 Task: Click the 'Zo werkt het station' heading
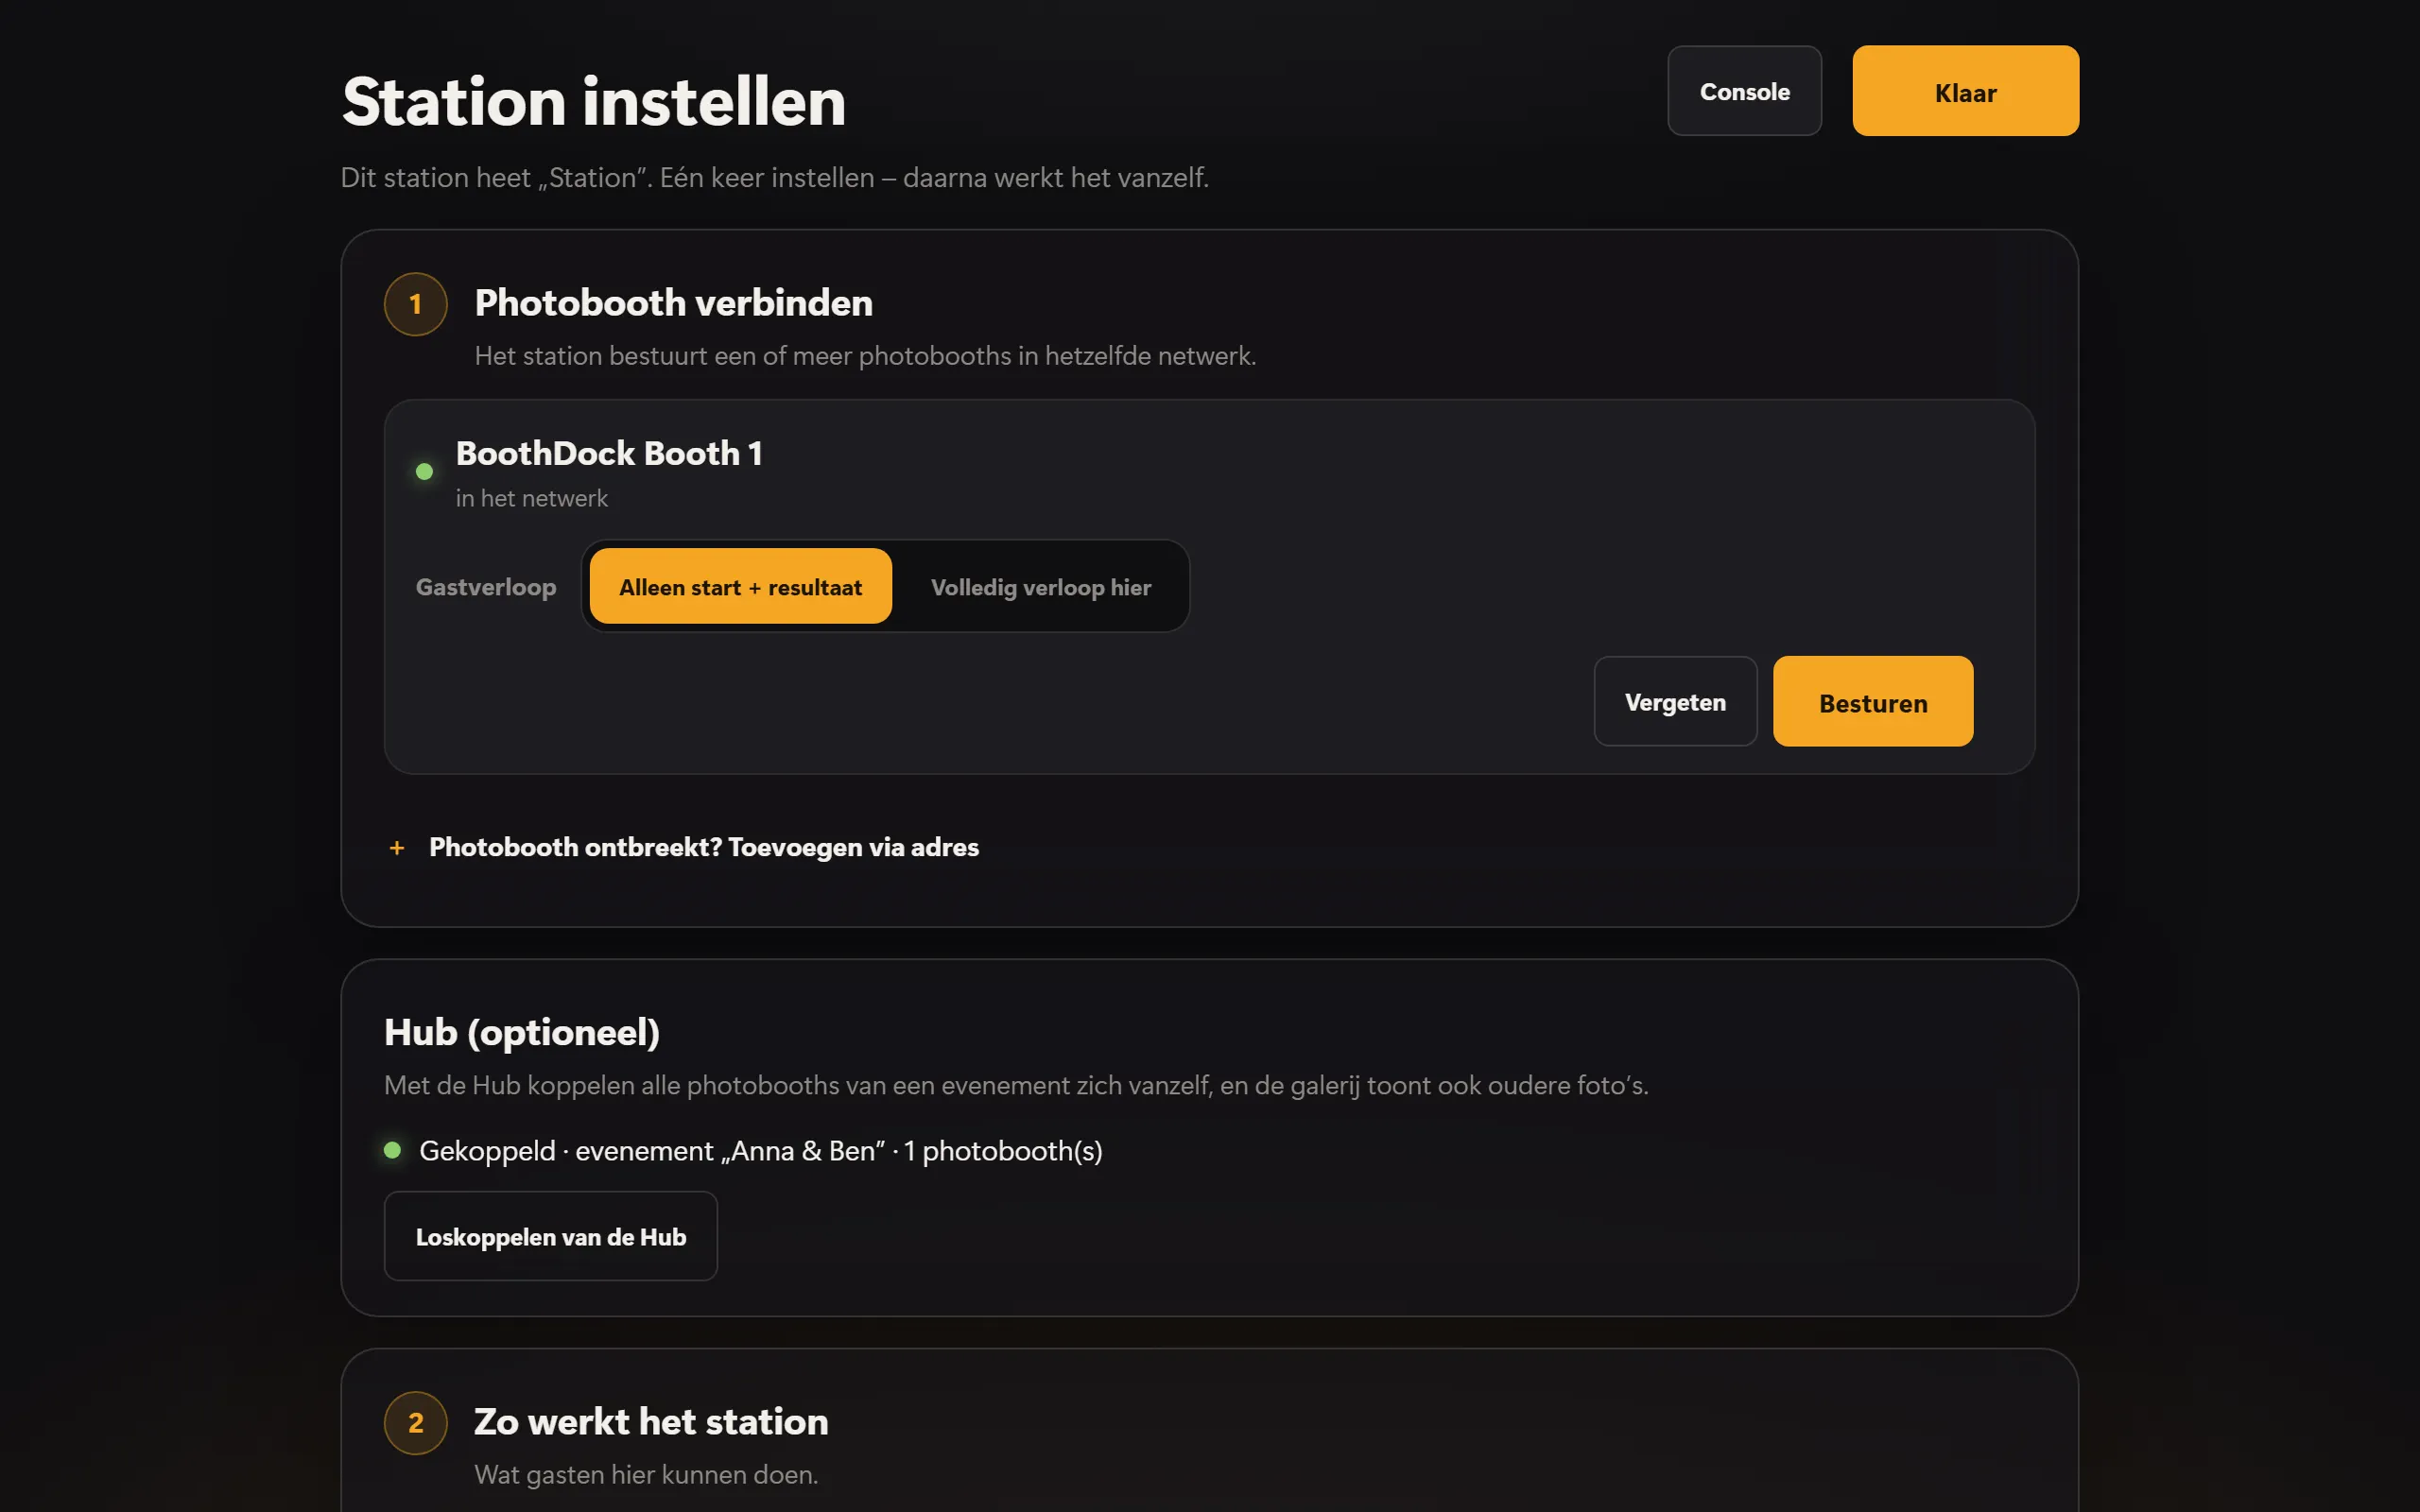coord(651,1422)
